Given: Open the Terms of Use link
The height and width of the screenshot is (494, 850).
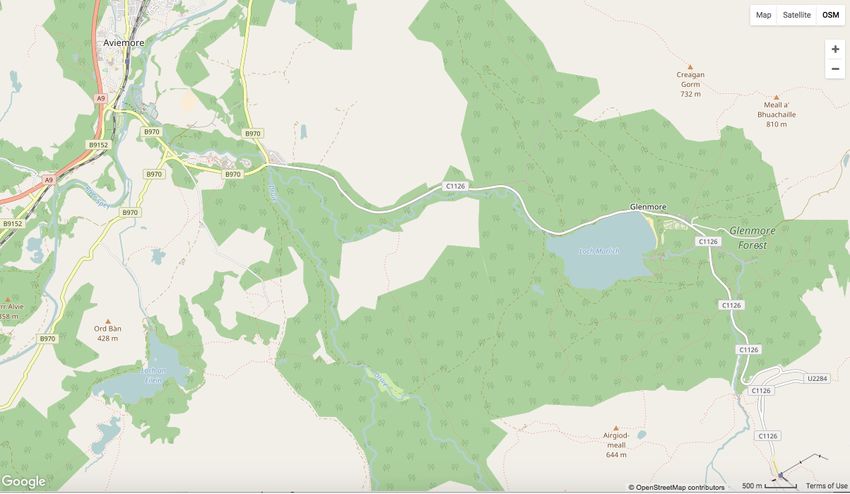Looking at the screenshot, I should point(826,486).
